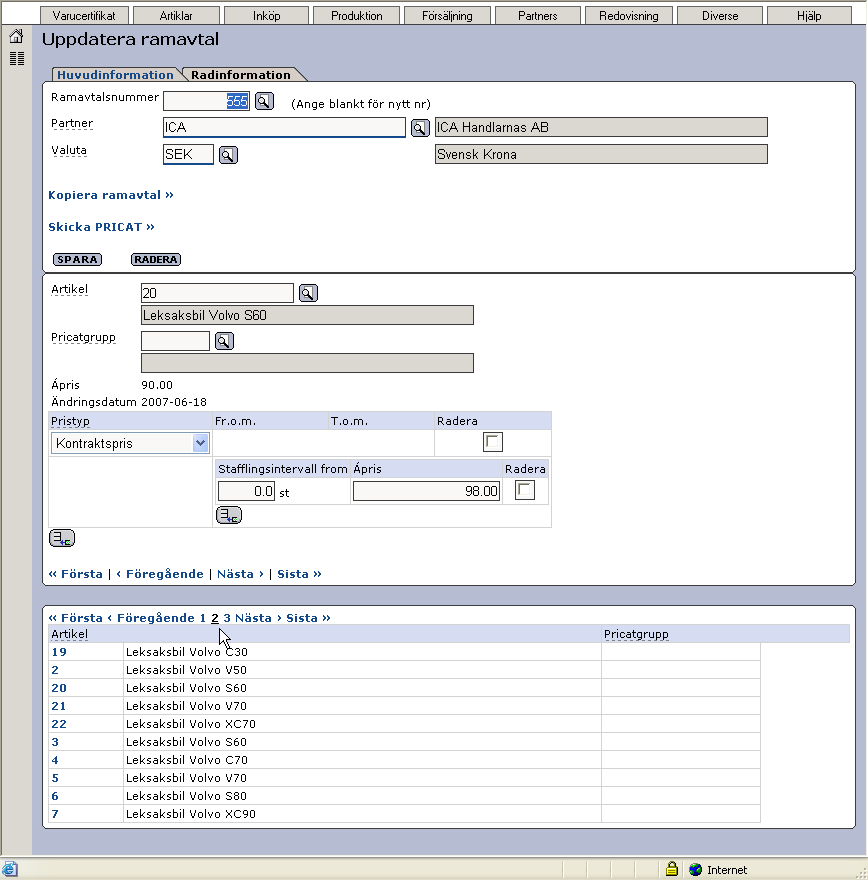Go to Nästa record in detail panel
Screen dimensions: 868x880
pyautogui.click(x=240, y=574)
